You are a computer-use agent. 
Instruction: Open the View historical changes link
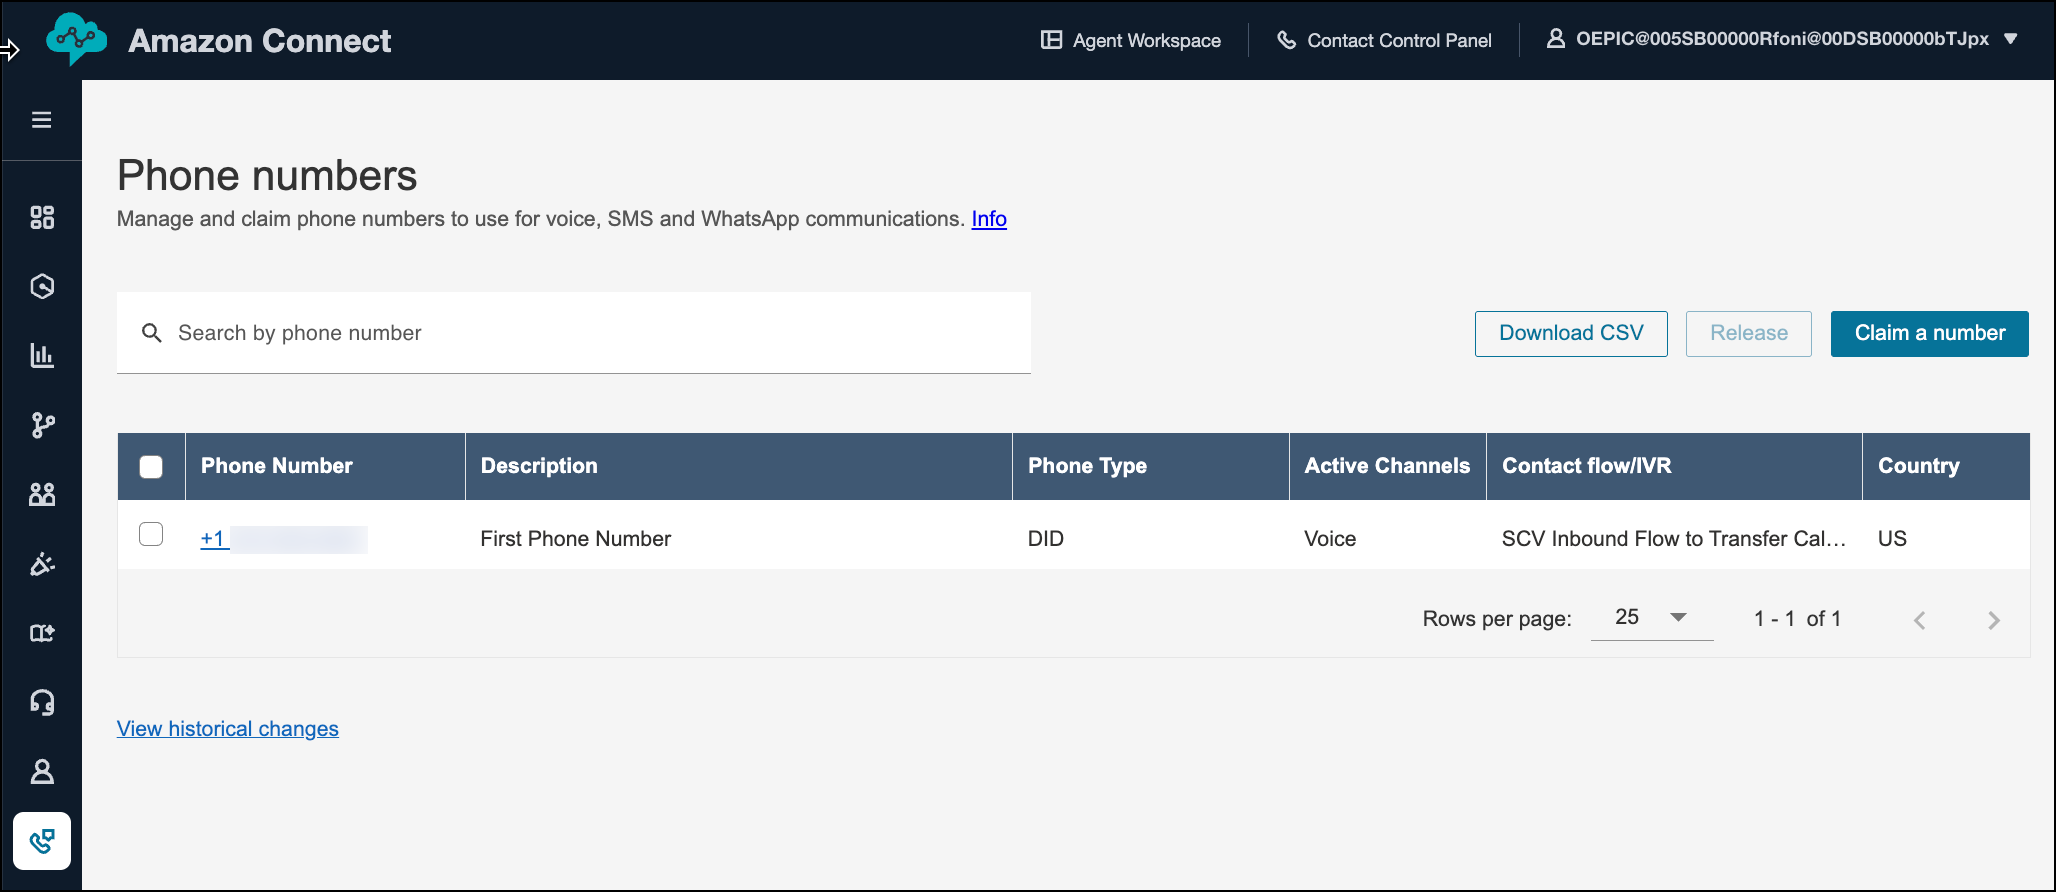coord(228,729)
